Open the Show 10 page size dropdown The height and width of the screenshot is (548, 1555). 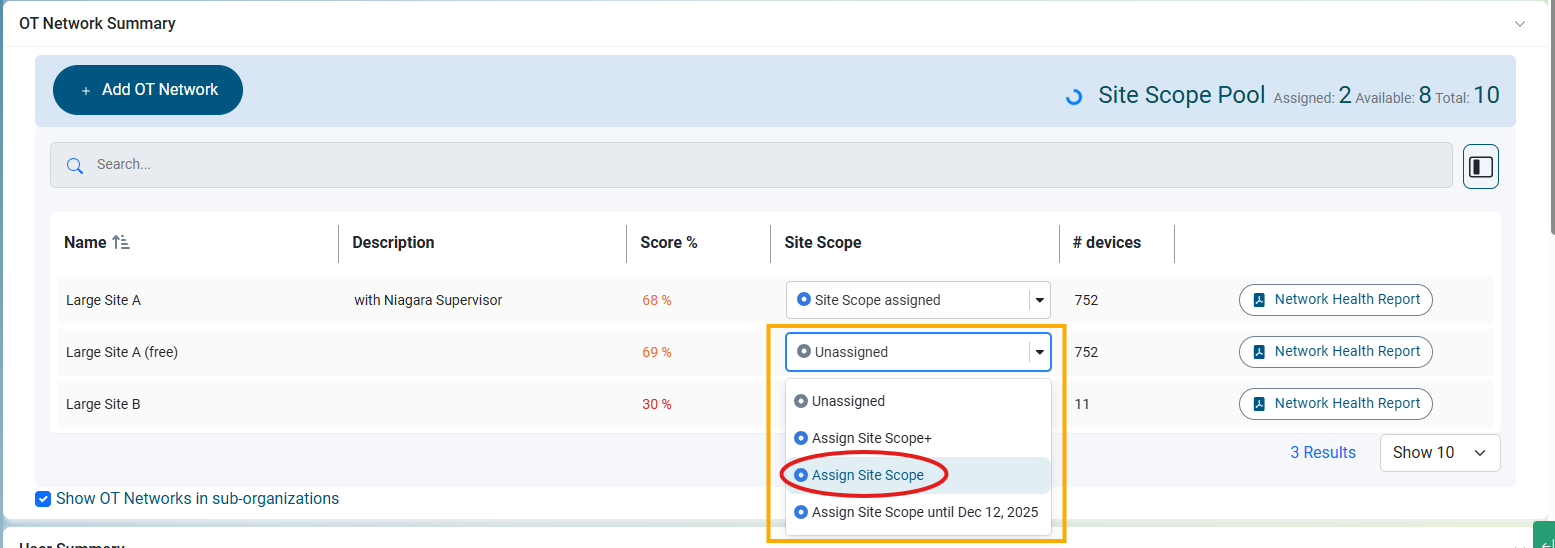click(x=1440, y=453)
